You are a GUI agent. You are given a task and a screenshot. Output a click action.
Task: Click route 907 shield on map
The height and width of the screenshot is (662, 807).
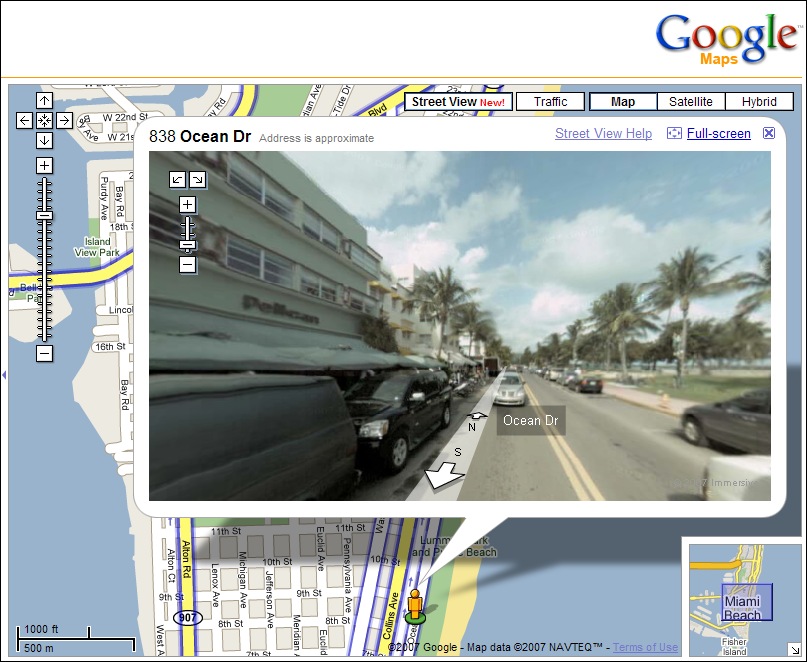187,617
